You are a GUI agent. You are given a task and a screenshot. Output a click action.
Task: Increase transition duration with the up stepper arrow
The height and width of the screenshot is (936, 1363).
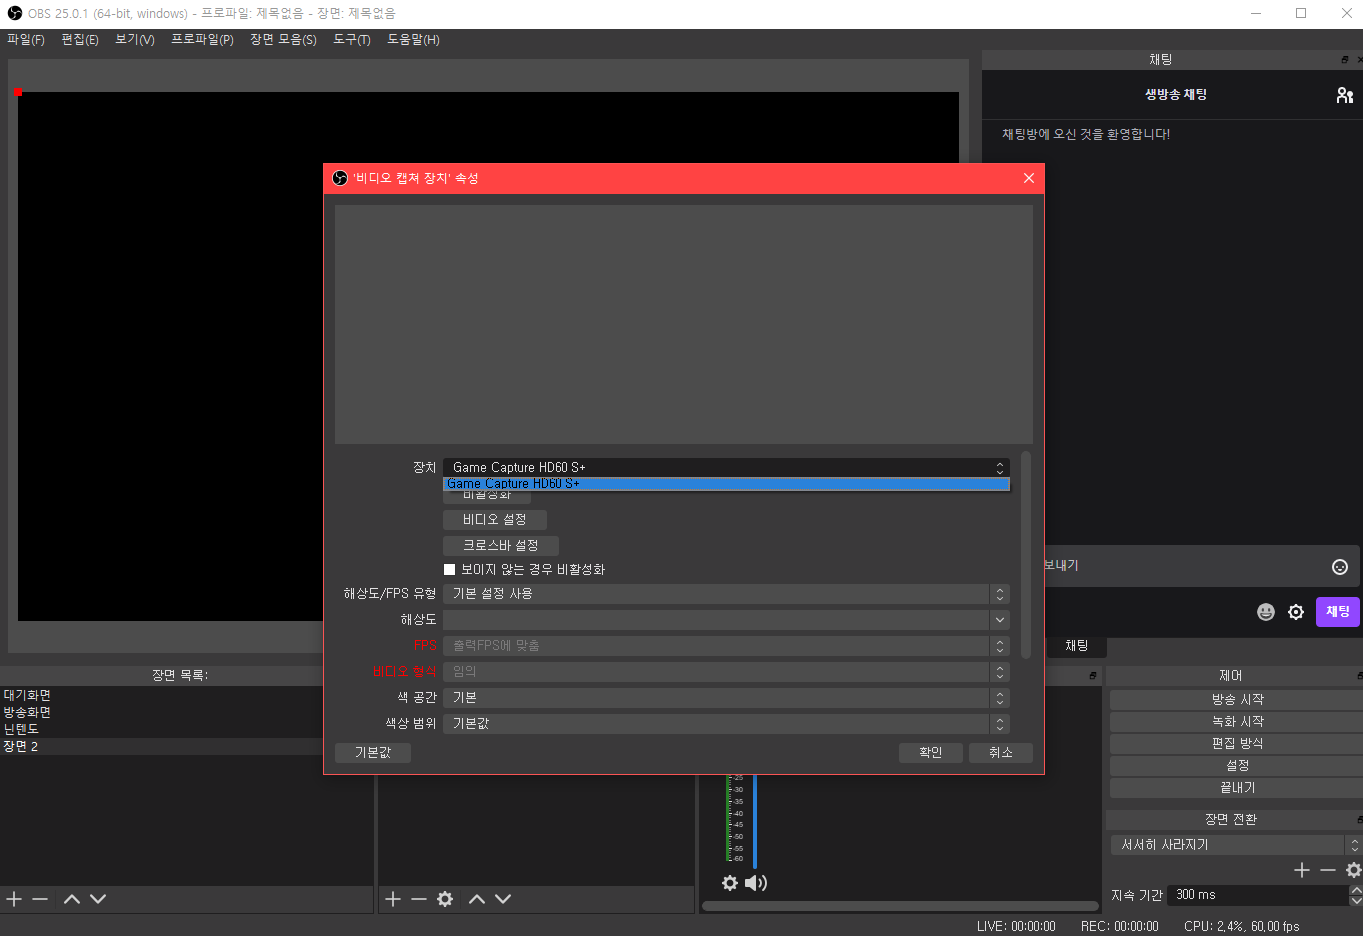(1356, 890)
